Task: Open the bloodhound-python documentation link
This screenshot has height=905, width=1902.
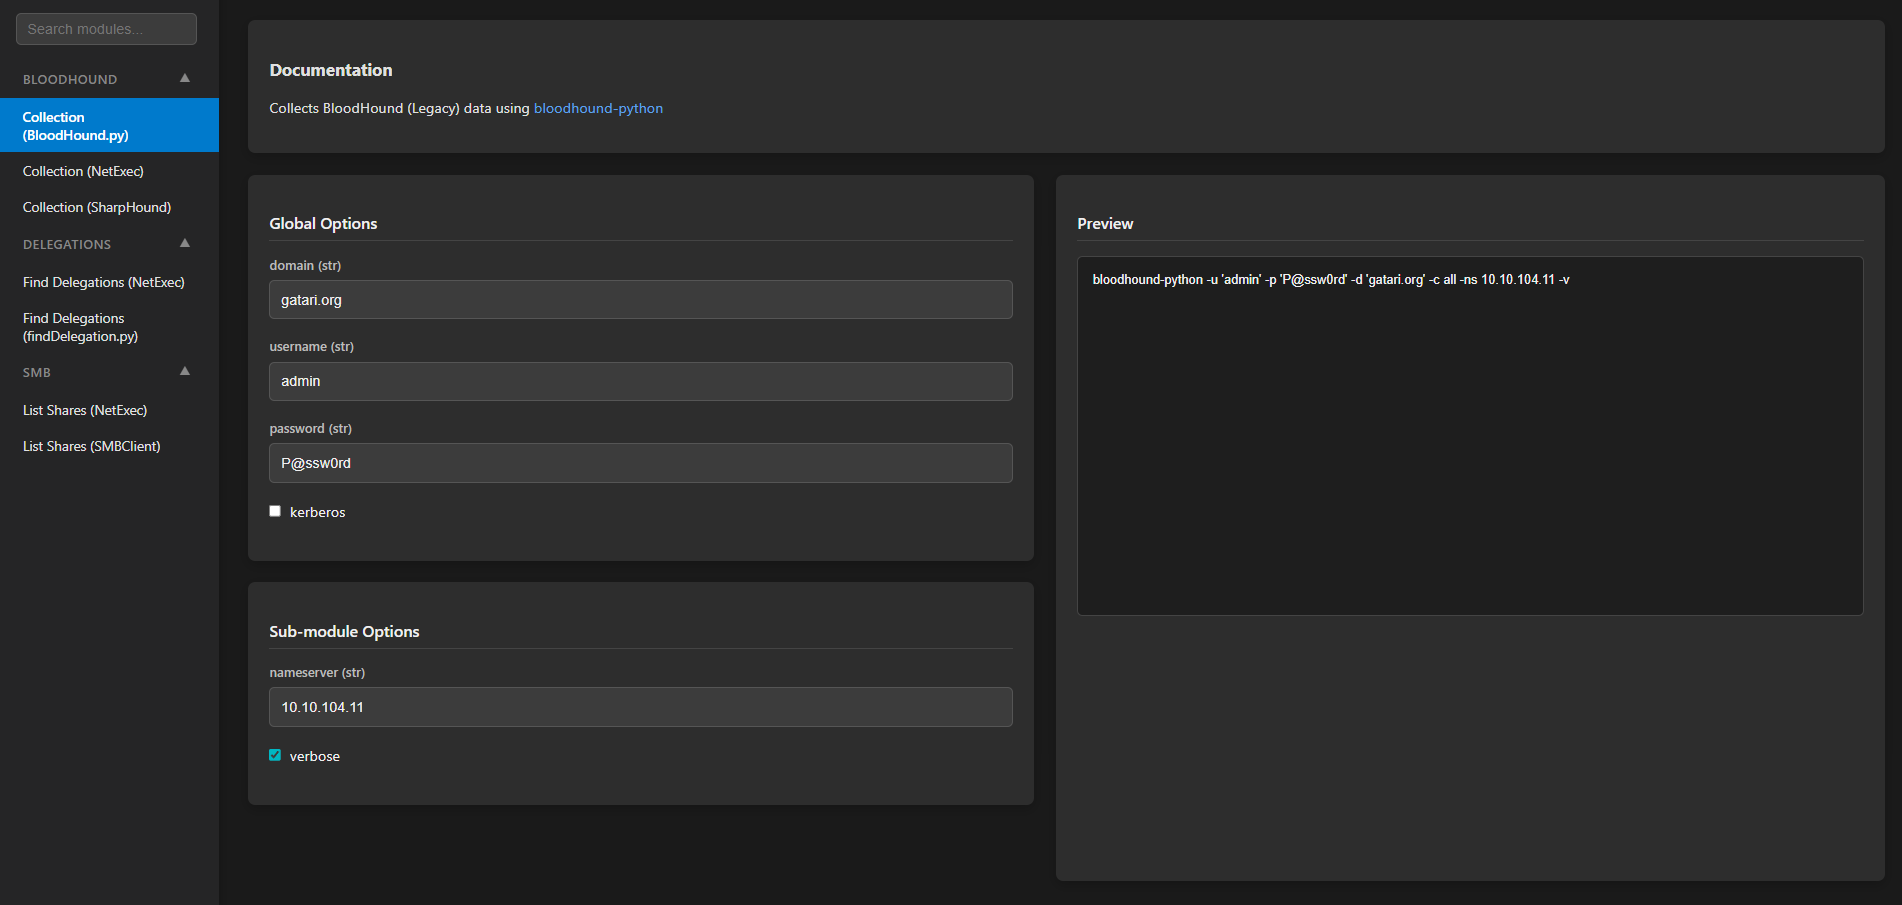Action: tap(598, 108)
